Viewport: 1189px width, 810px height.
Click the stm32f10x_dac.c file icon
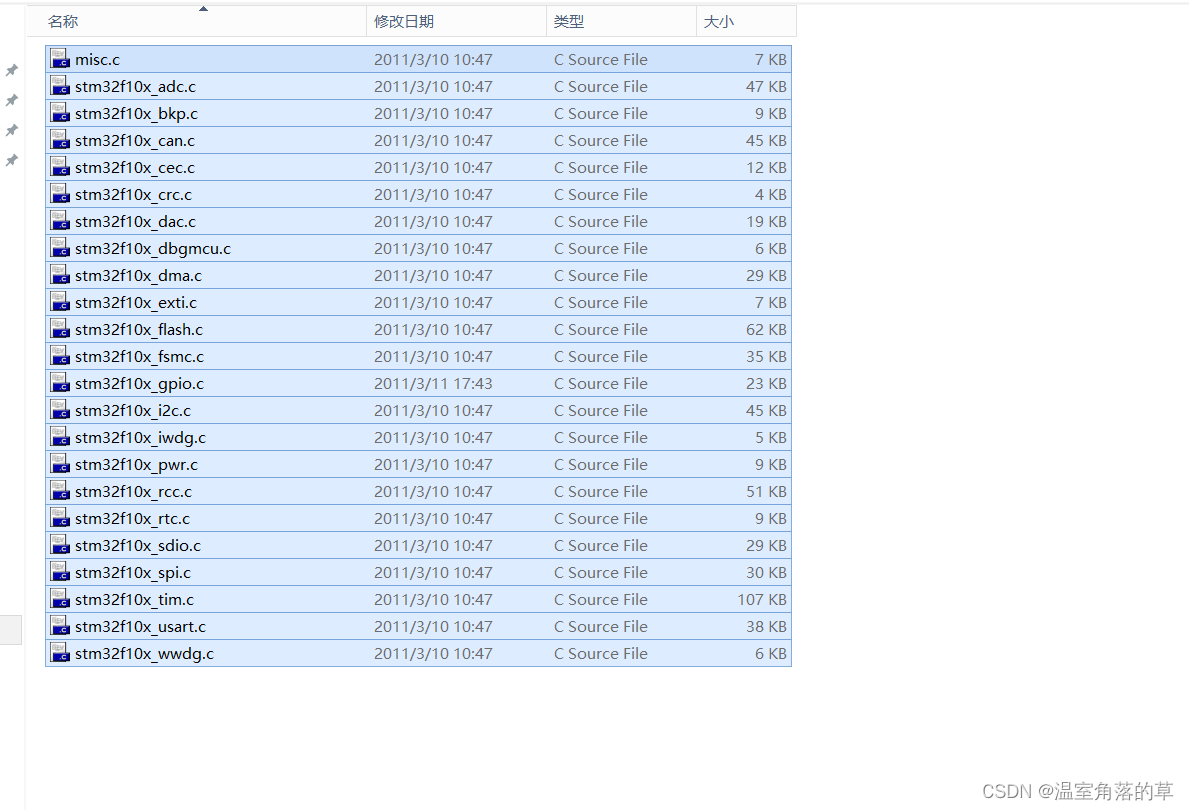60,221
